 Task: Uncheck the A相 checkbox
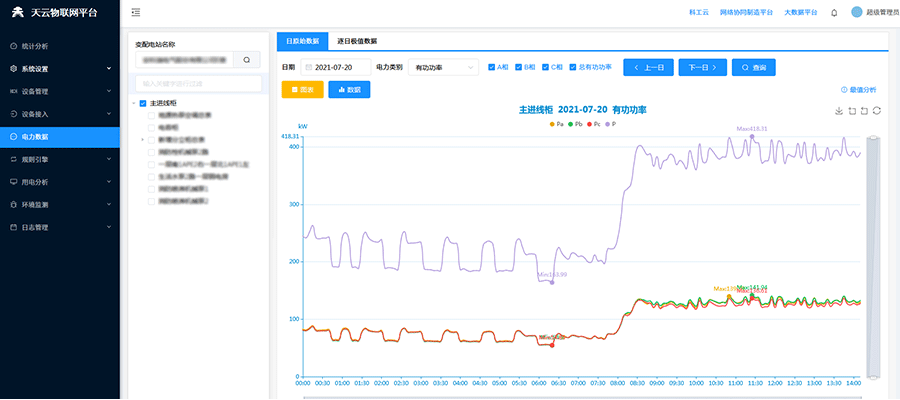491,67
